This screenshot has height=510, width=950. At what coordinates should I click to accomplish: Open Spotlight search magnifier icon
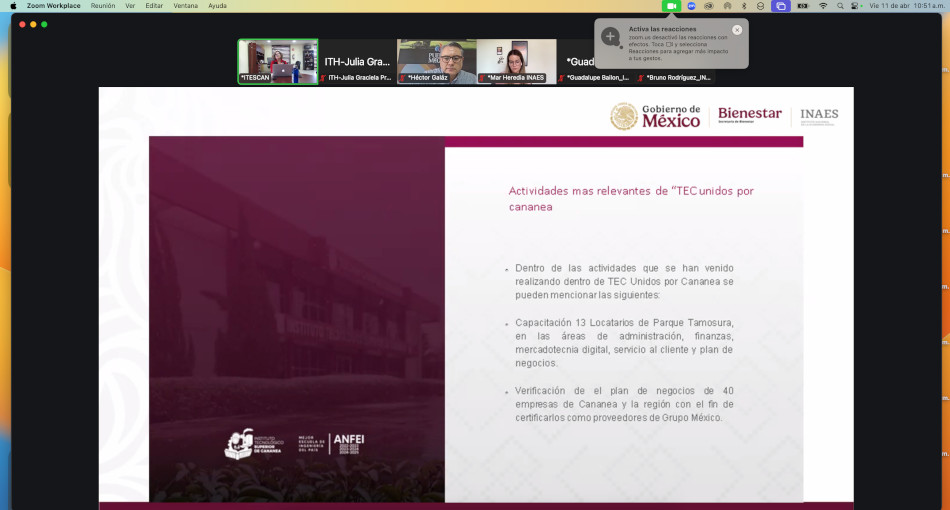[x=840, y=5]
